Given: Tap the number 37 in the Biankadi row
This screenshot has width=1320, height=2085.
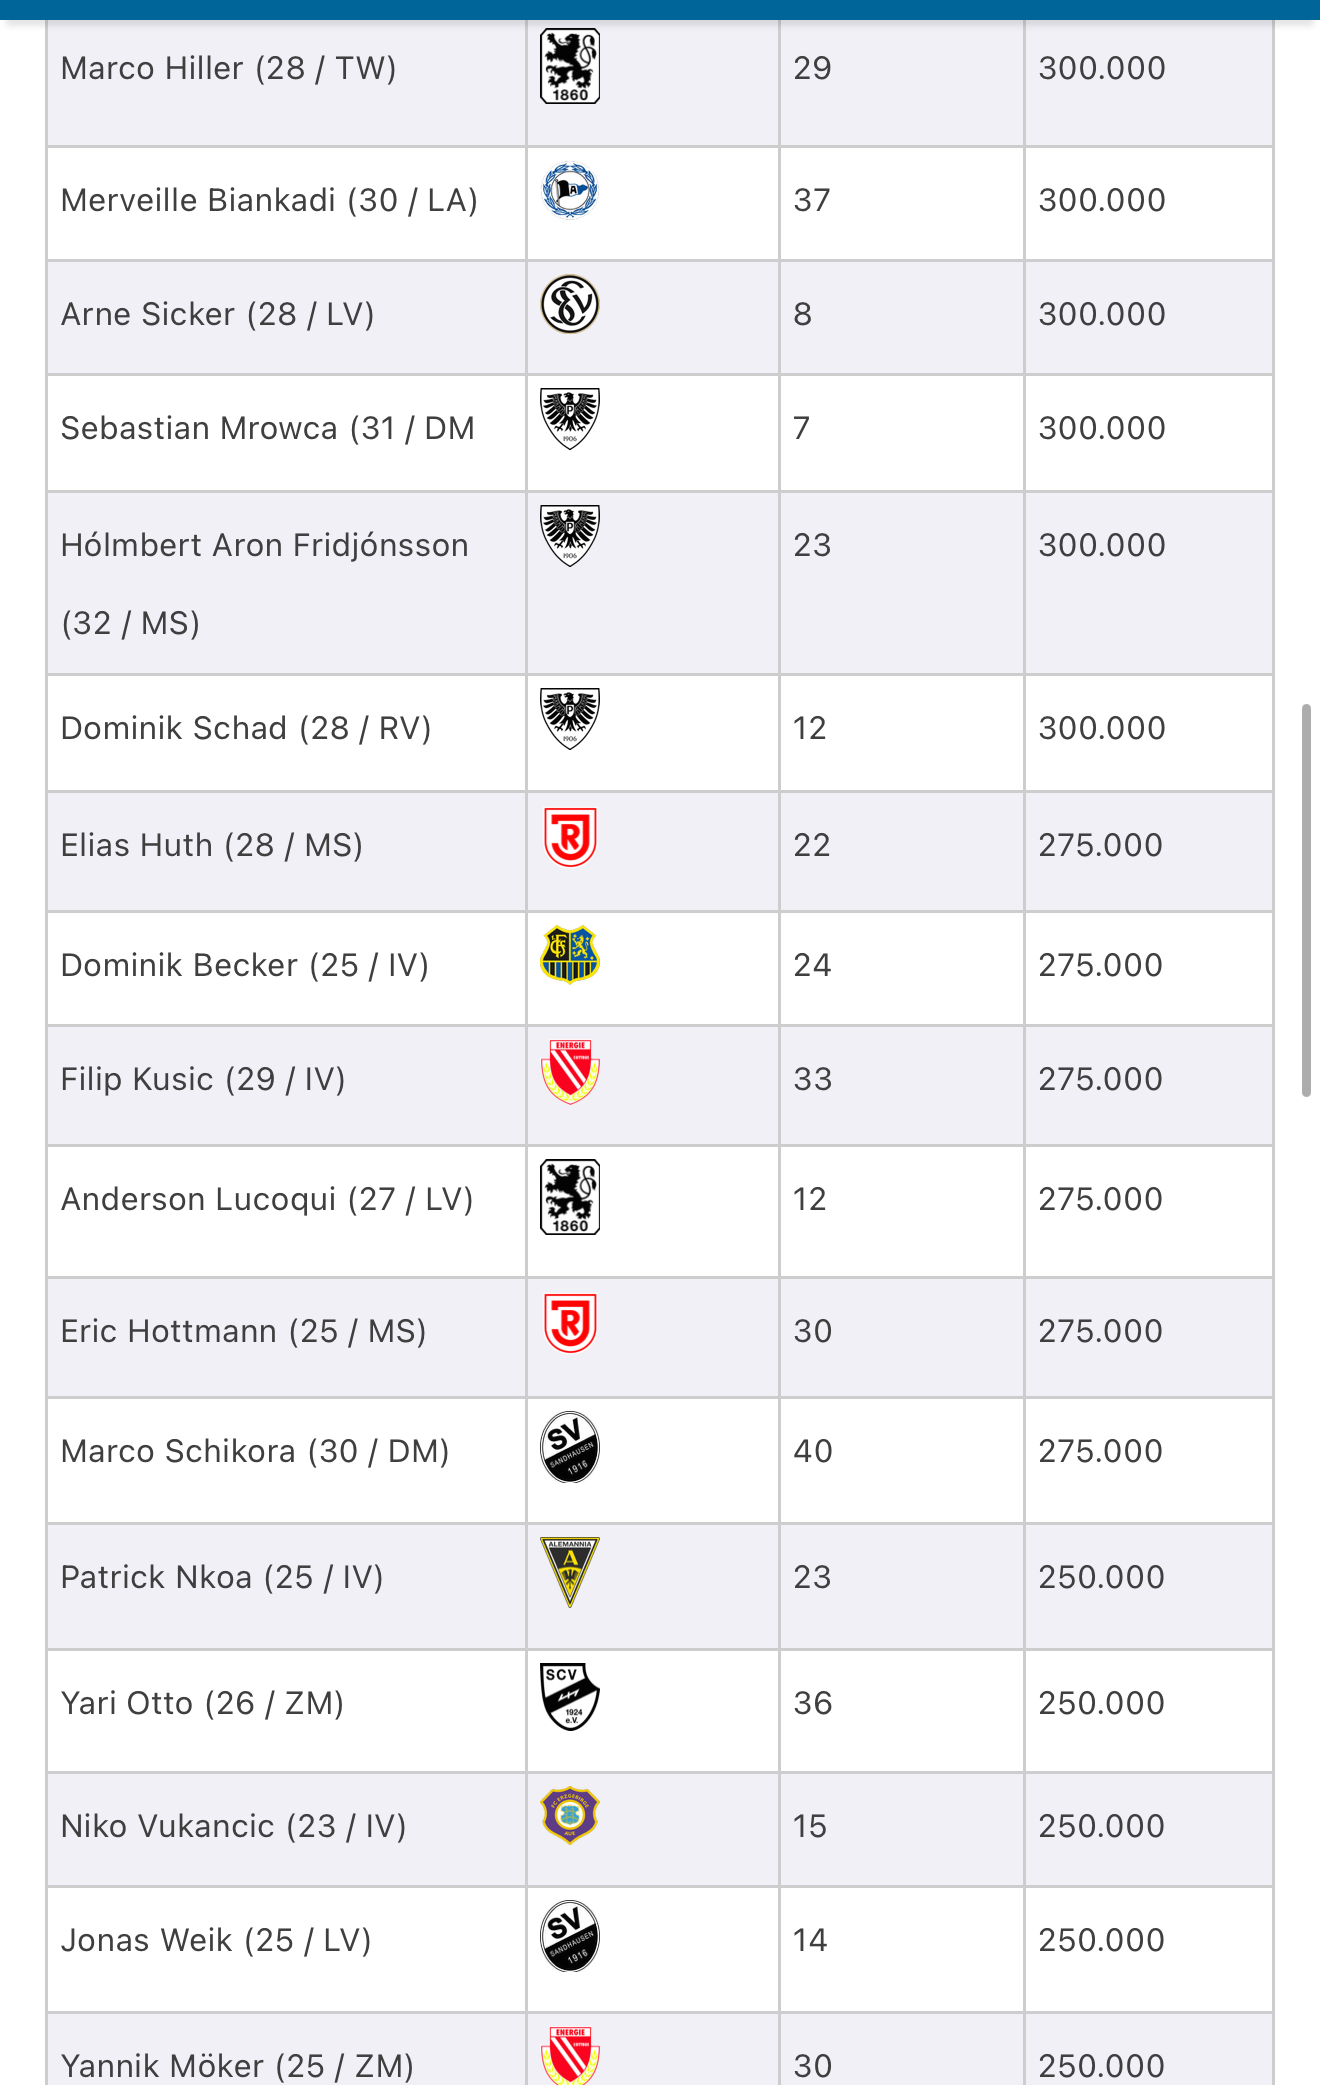Looking at the screenshot, I should 812,200.
